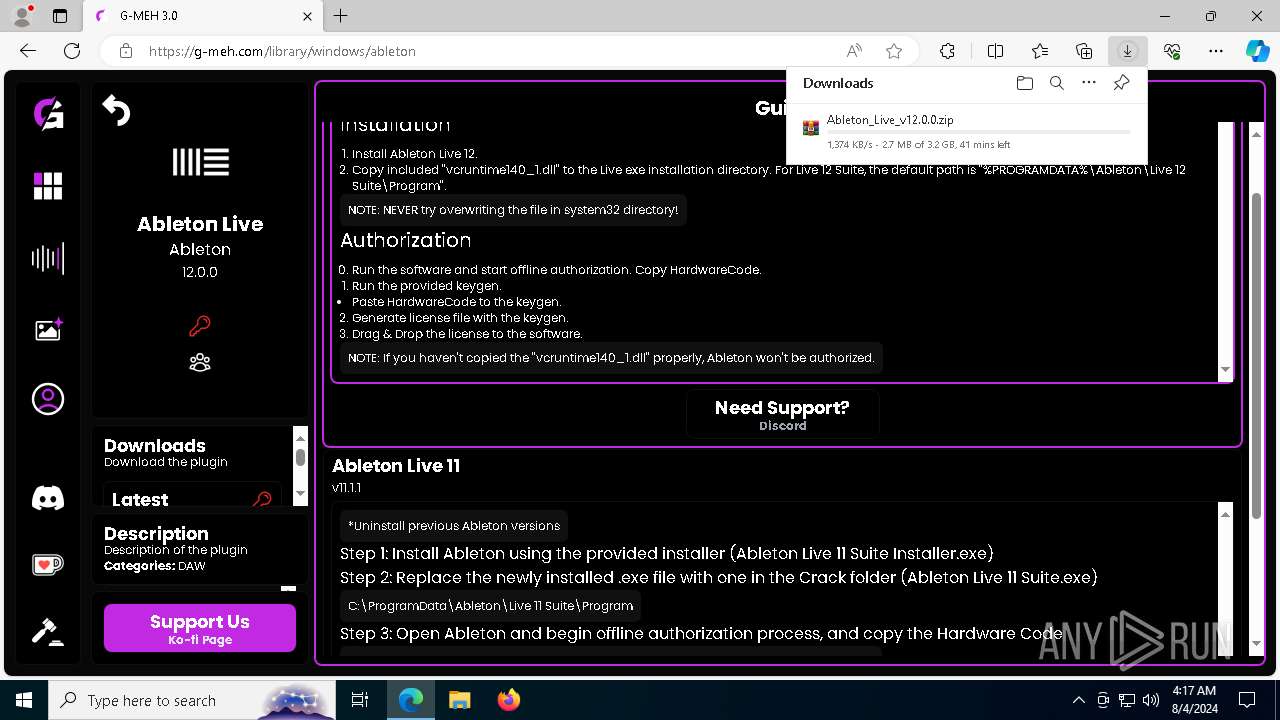This screenshot has height=720, width=1280.
Task: Open the gavel legal icon in sidebar
Action: pos(48,631)
